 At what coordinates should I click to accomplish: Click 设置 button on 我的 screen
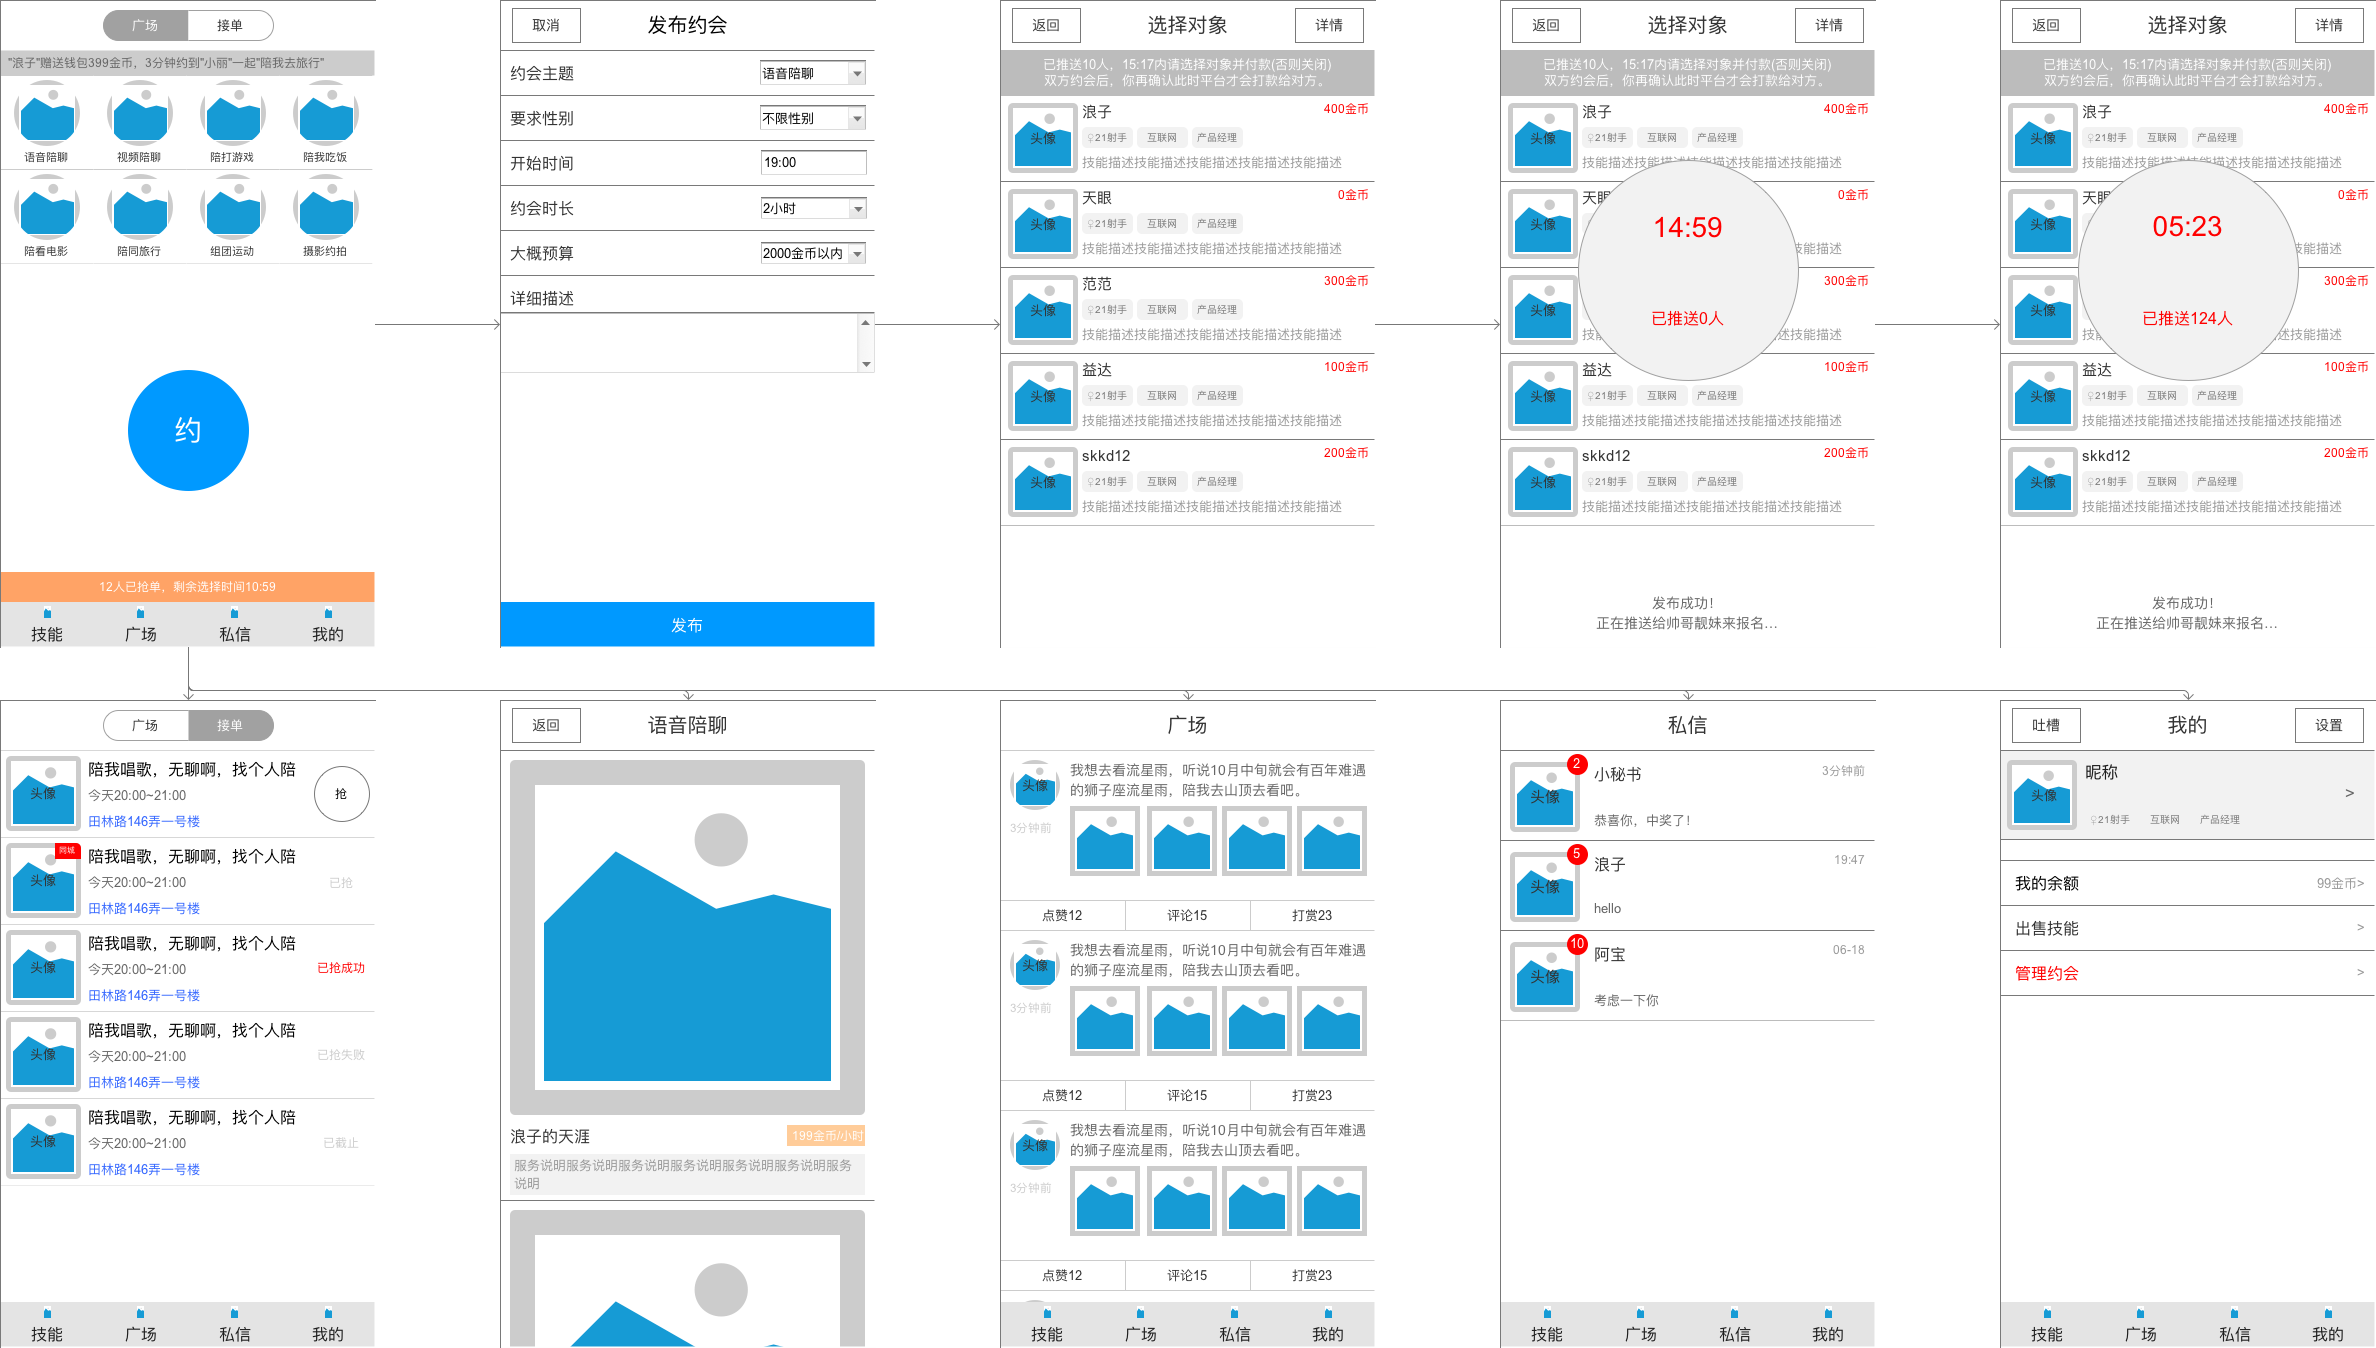pyautogui.click(x=2329, y=725)
